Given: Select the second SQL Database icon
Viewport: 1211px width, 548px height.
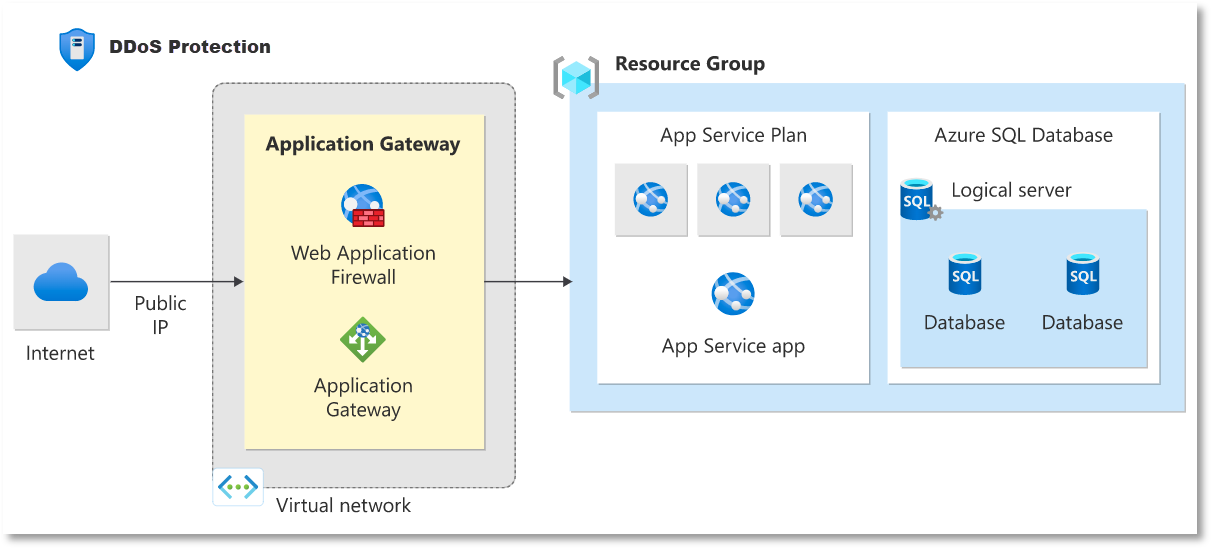Looking at the screenshot, I should [1083, 274].
